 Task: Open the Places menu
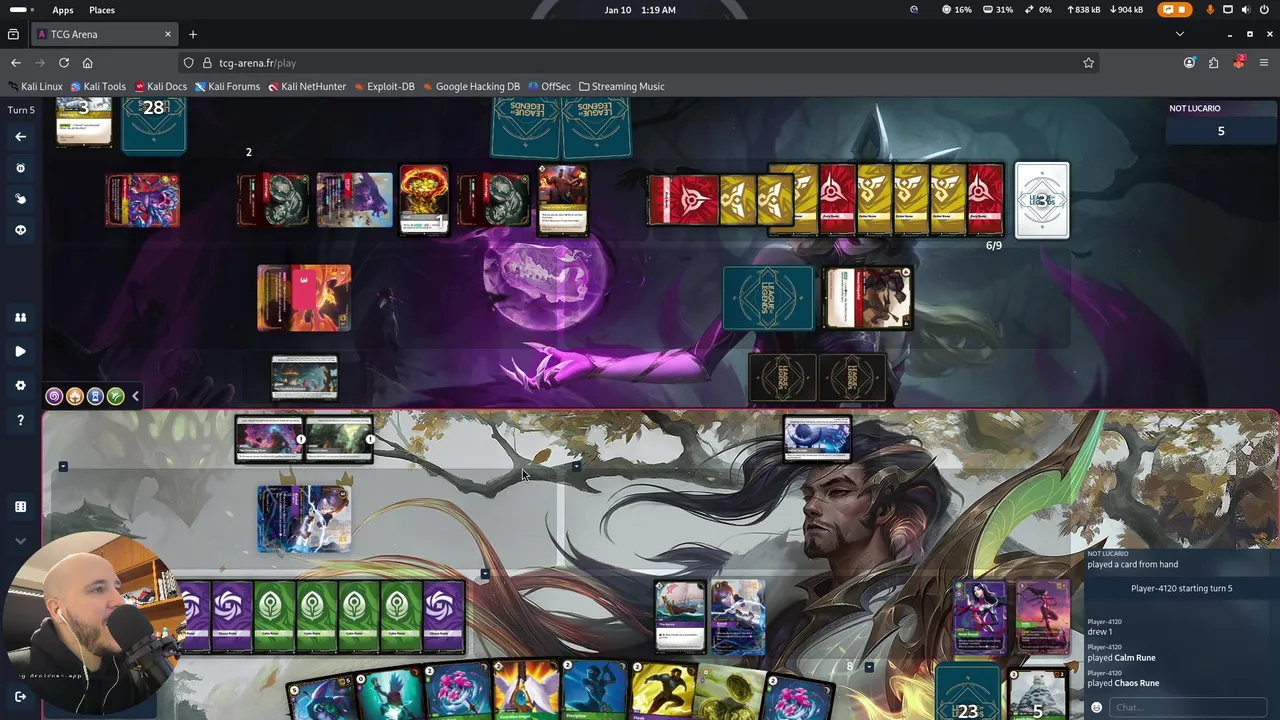(x=101, y=10)
